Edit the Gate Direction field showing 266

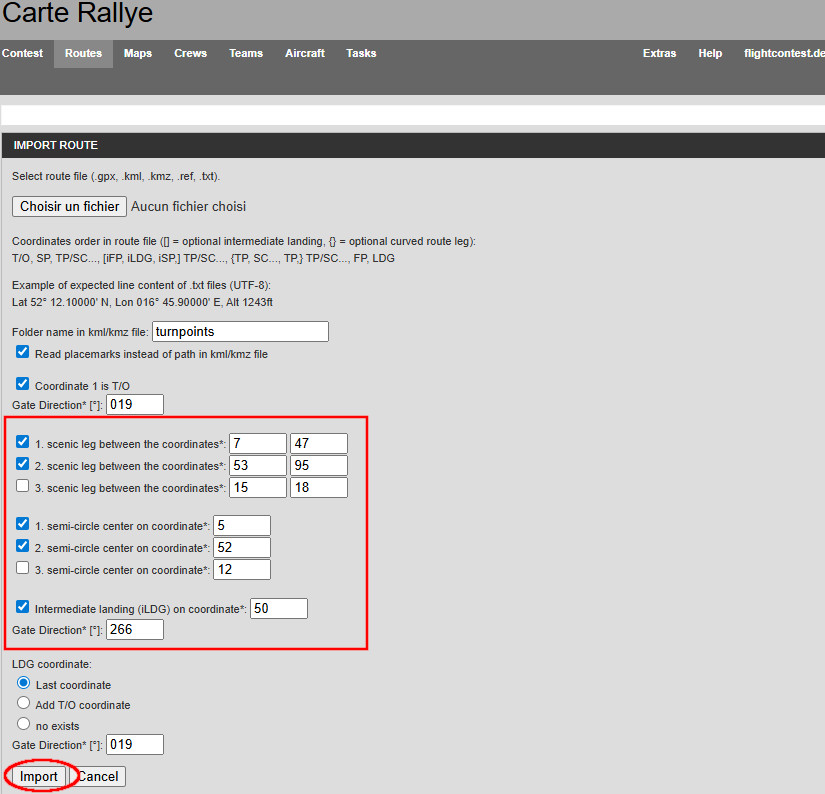pyautogui.click(x=134, y=629)
